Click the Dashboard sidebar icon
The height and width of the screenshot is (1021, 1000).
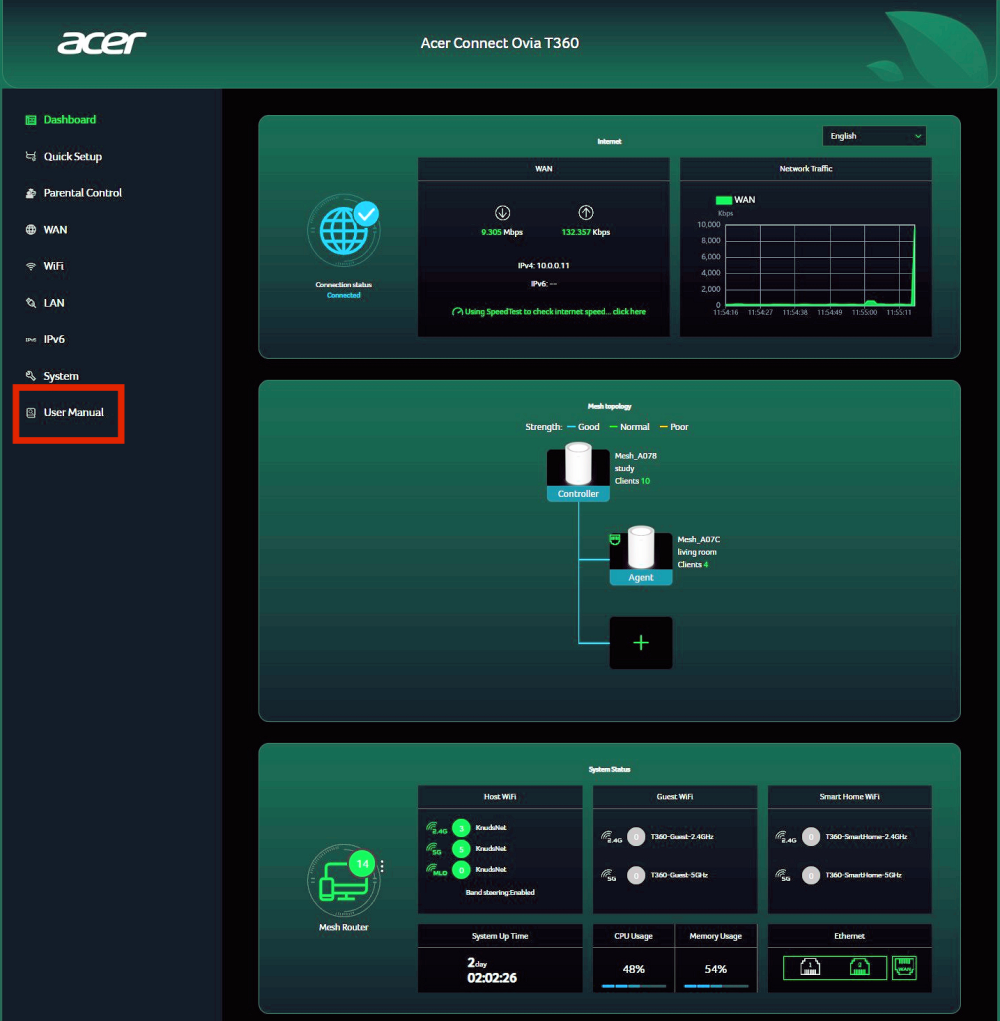tap(31, 120)
